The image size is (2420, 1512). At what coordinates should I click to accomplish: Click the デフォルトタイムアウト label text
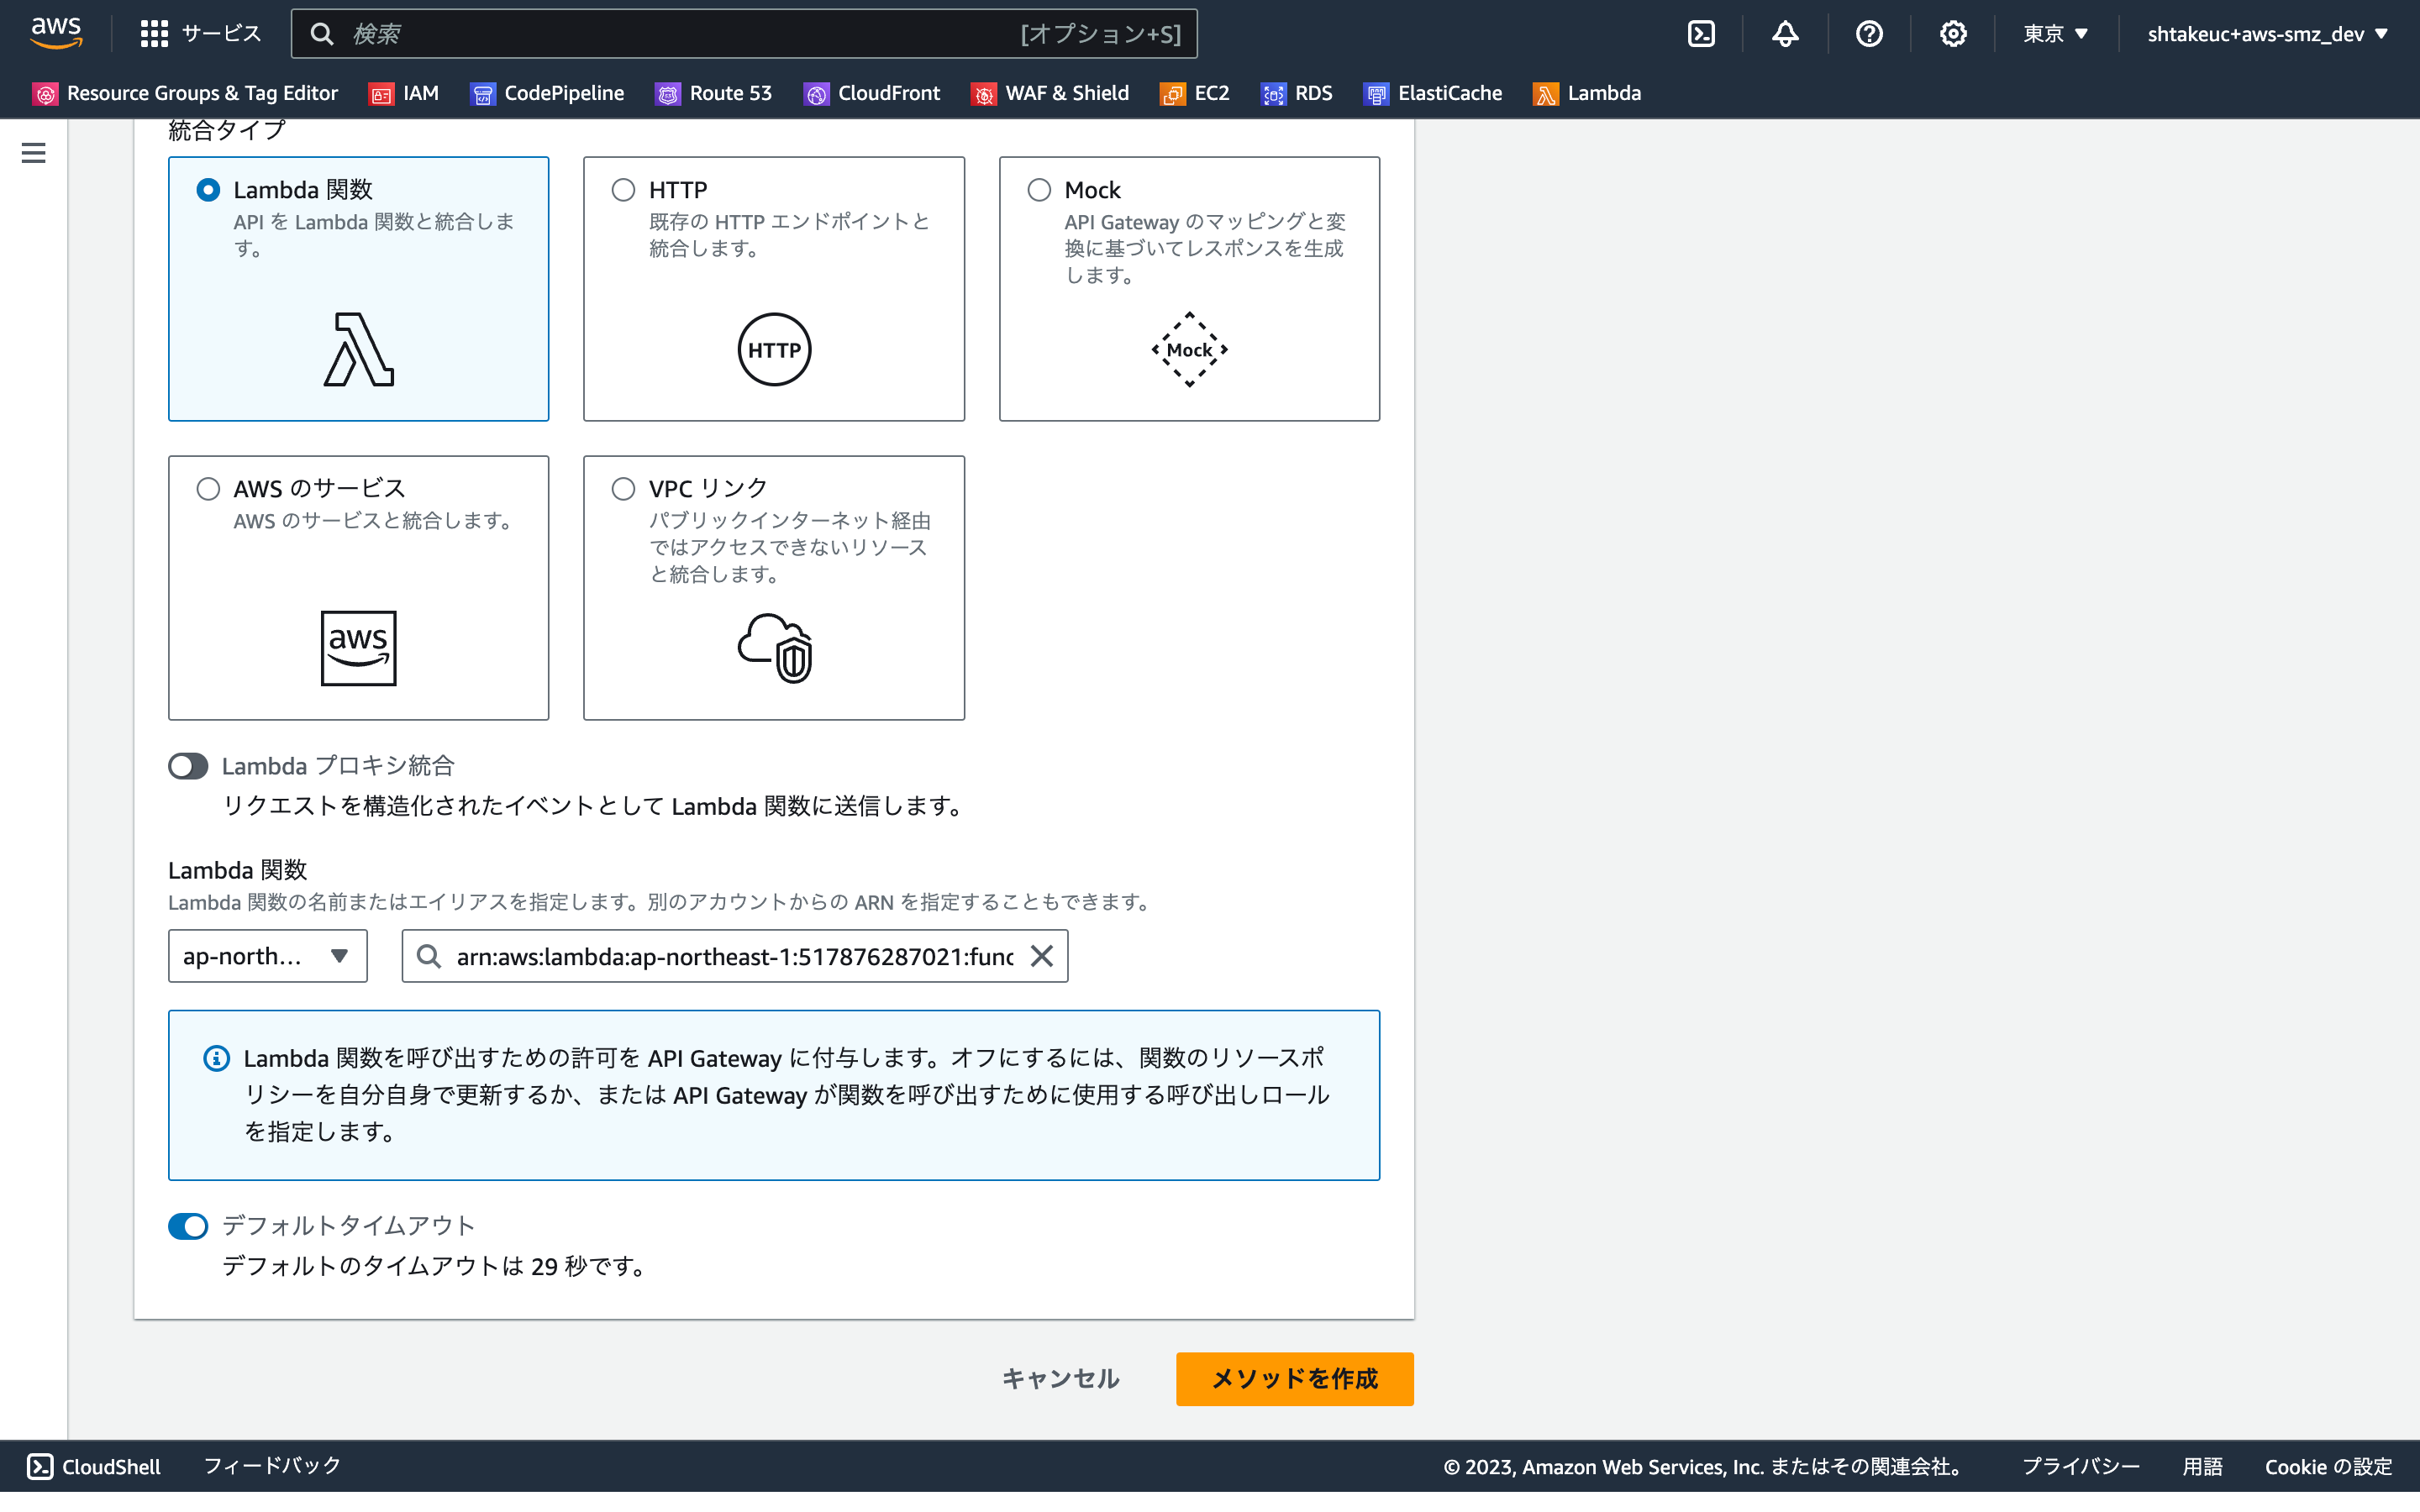[x=348, y=1226]
